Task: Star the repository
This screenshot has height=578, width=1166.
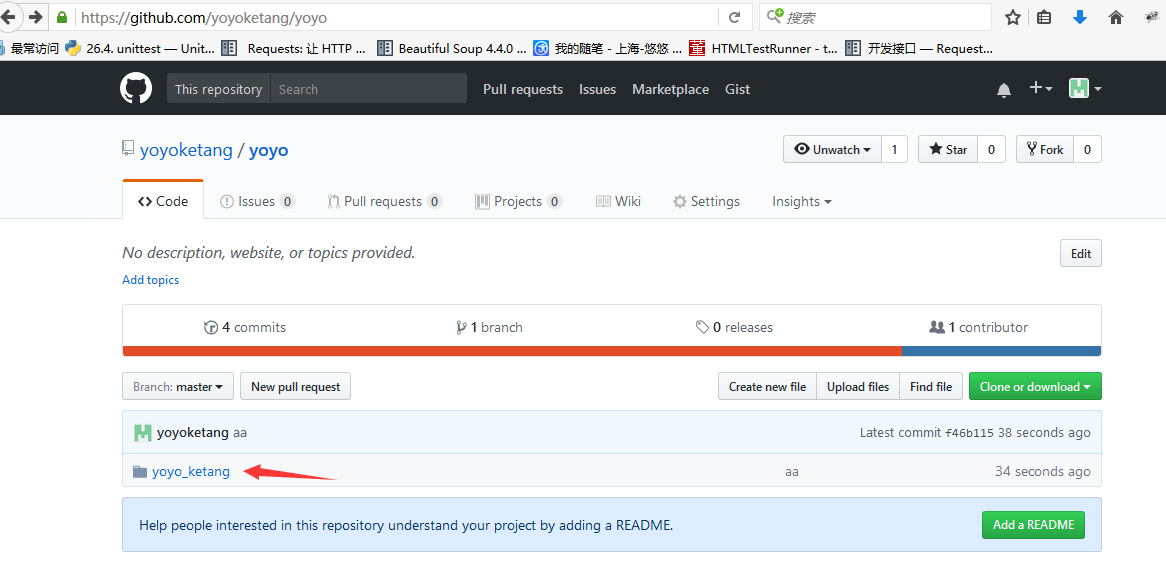Action: (948, 150)
